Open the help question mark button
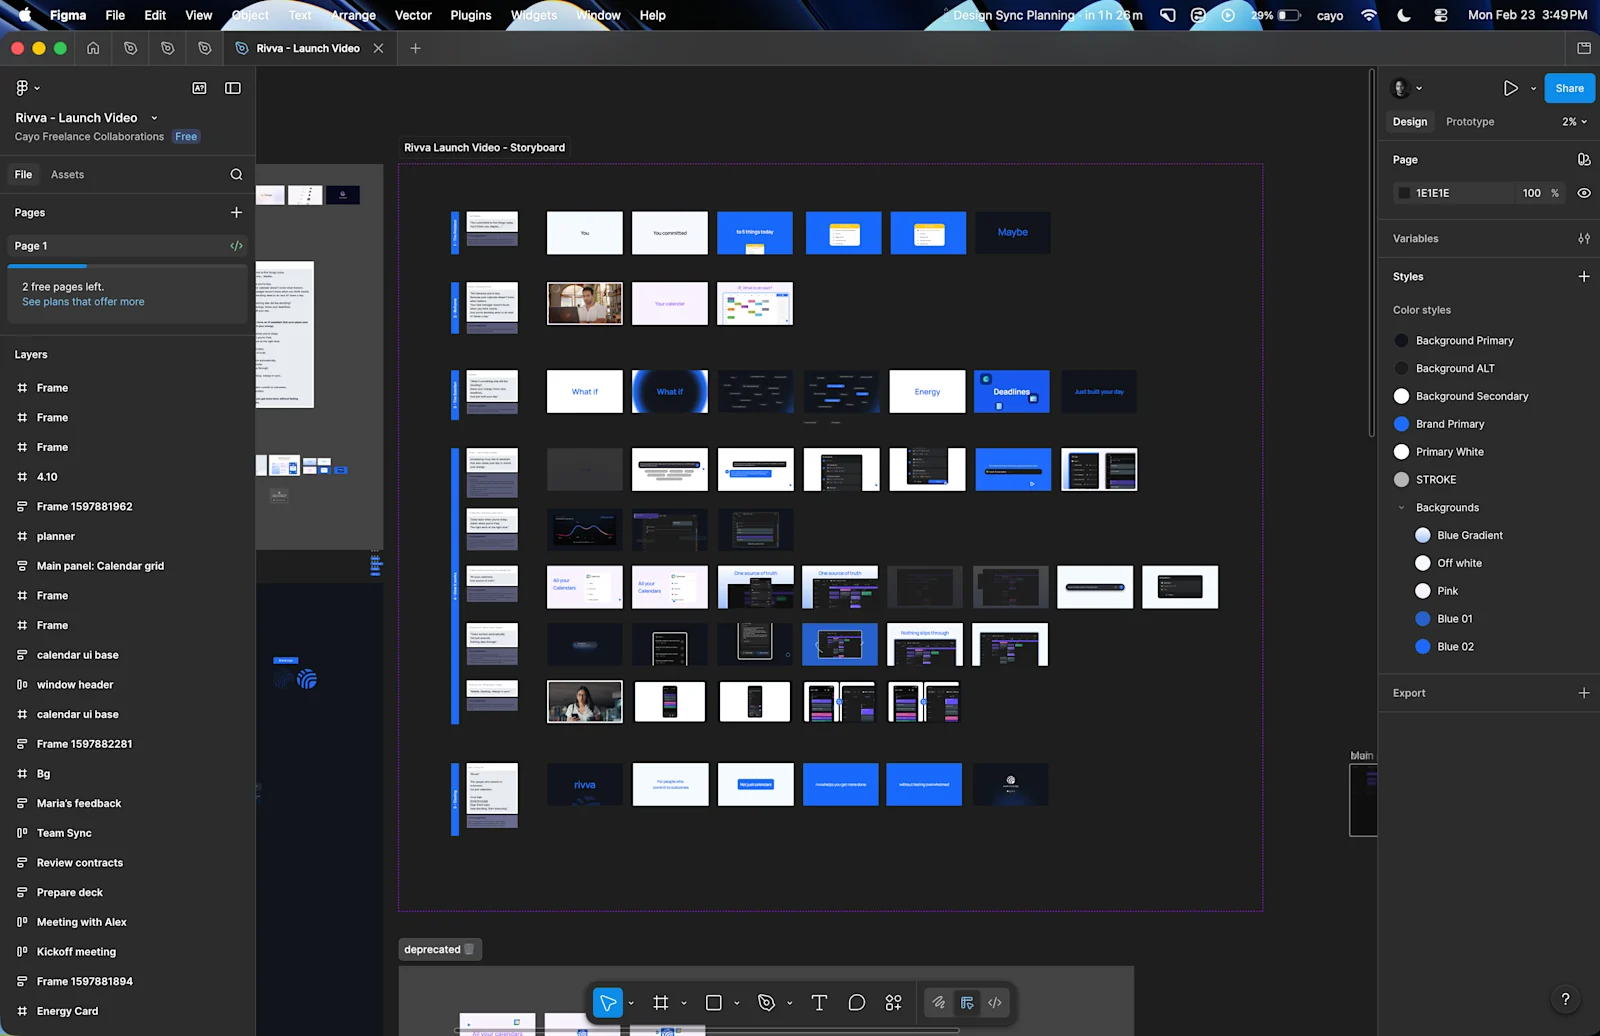 coord(1565,998)
